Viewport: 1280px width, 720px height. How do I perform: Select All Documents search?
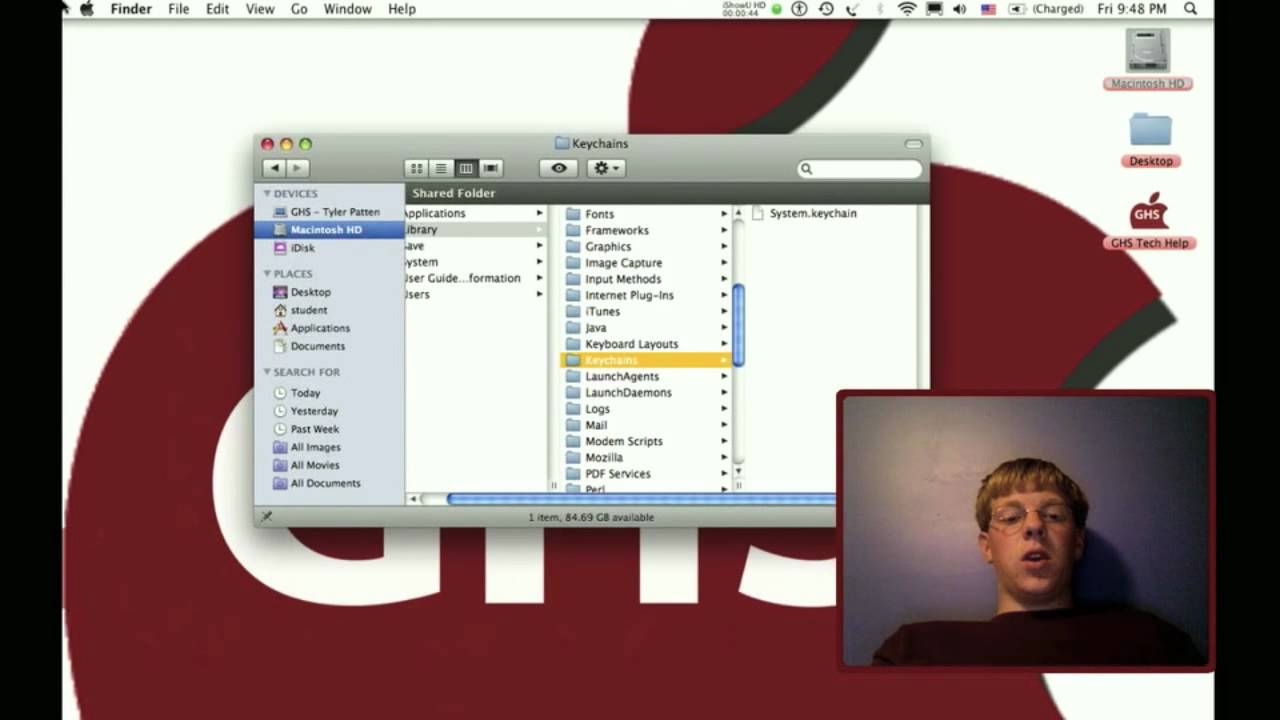(x=329, y=483)
